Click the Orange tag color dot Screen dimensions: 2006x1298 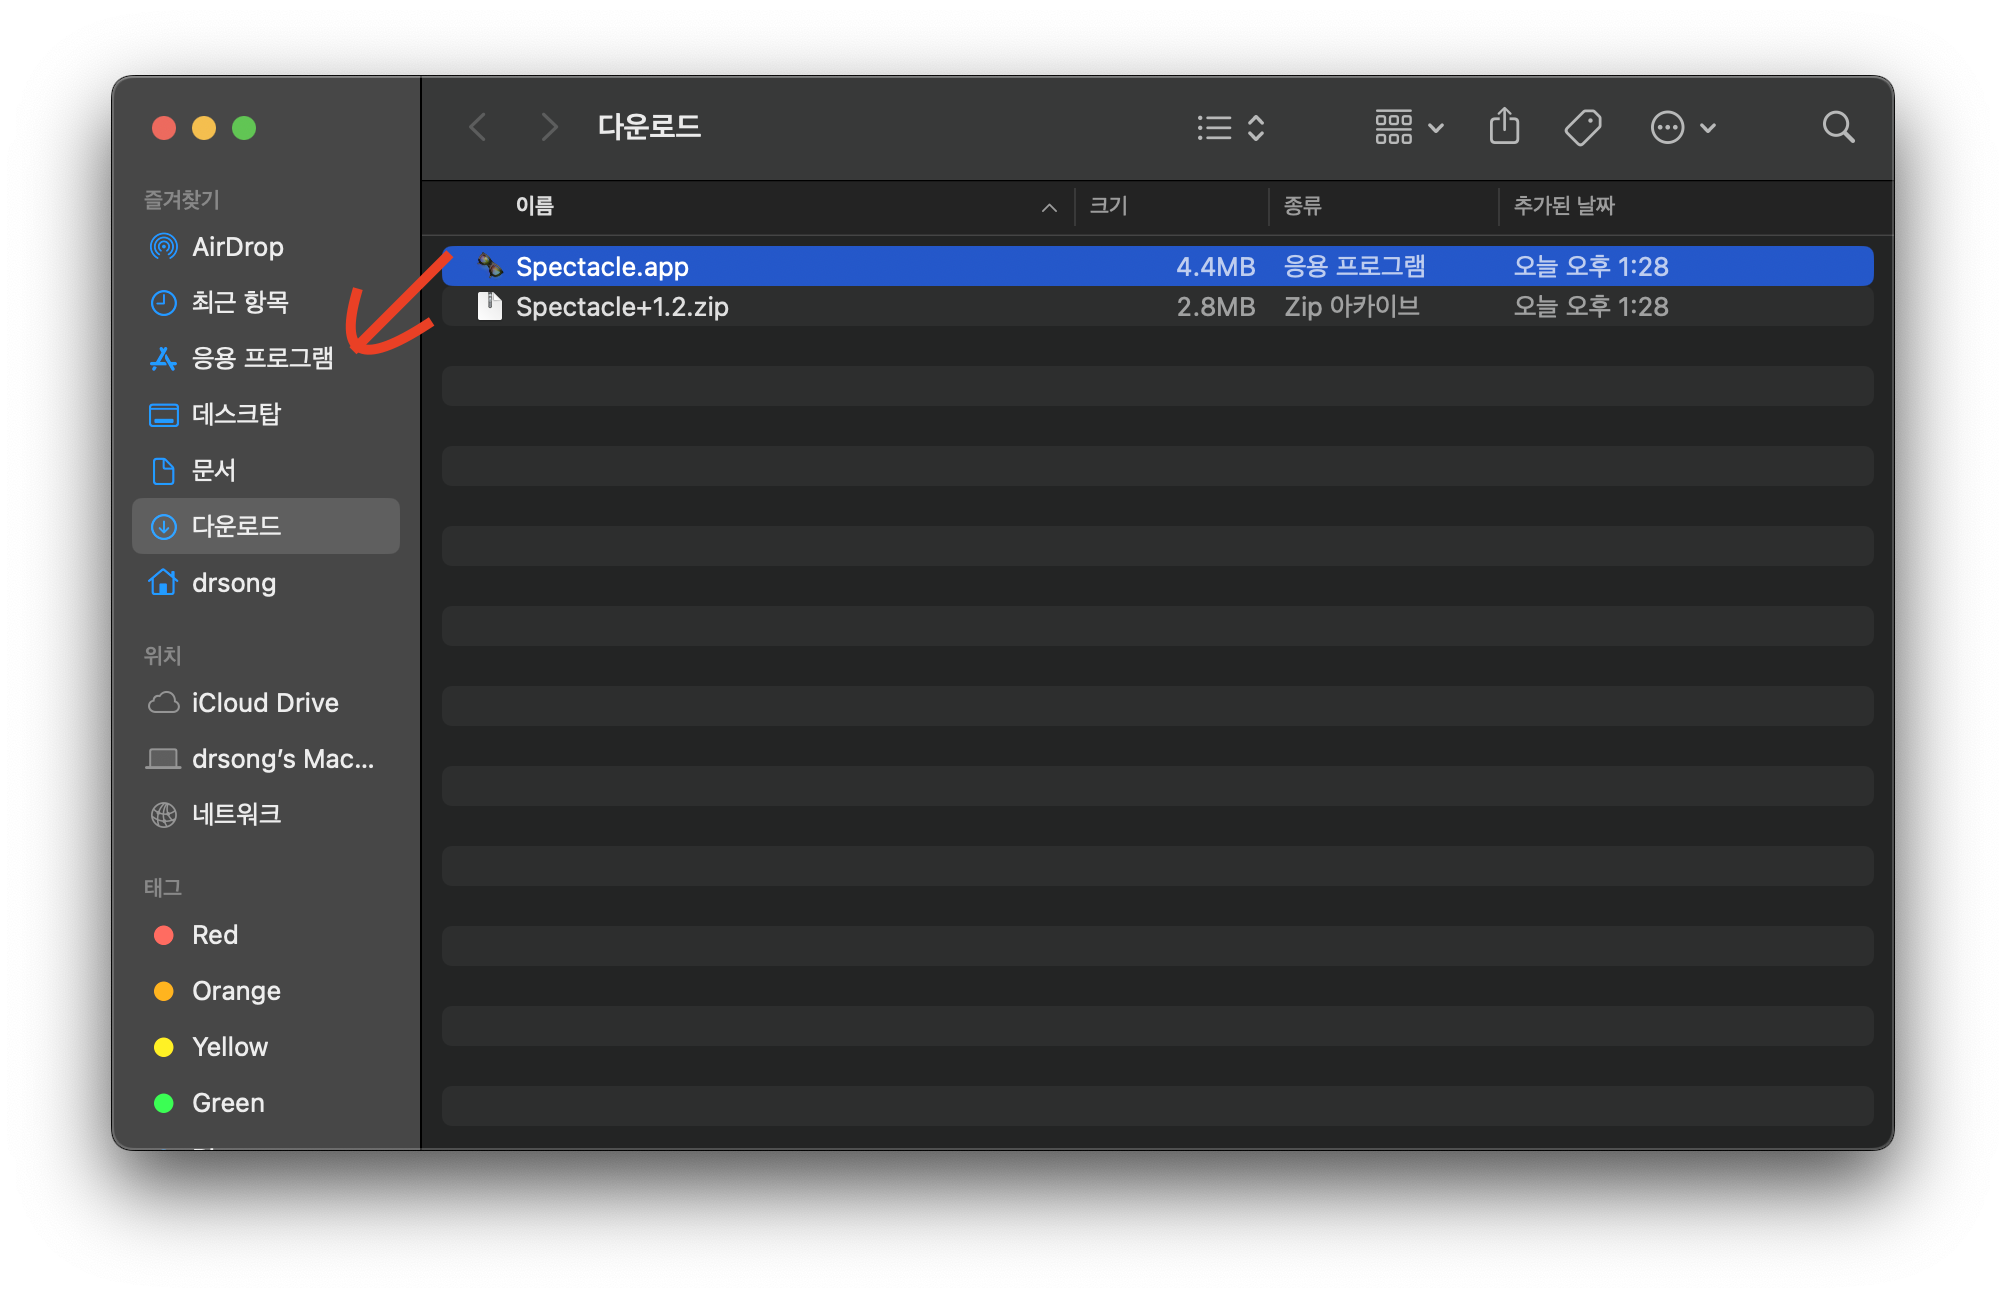pyautogui.click(x=164, y=990)
